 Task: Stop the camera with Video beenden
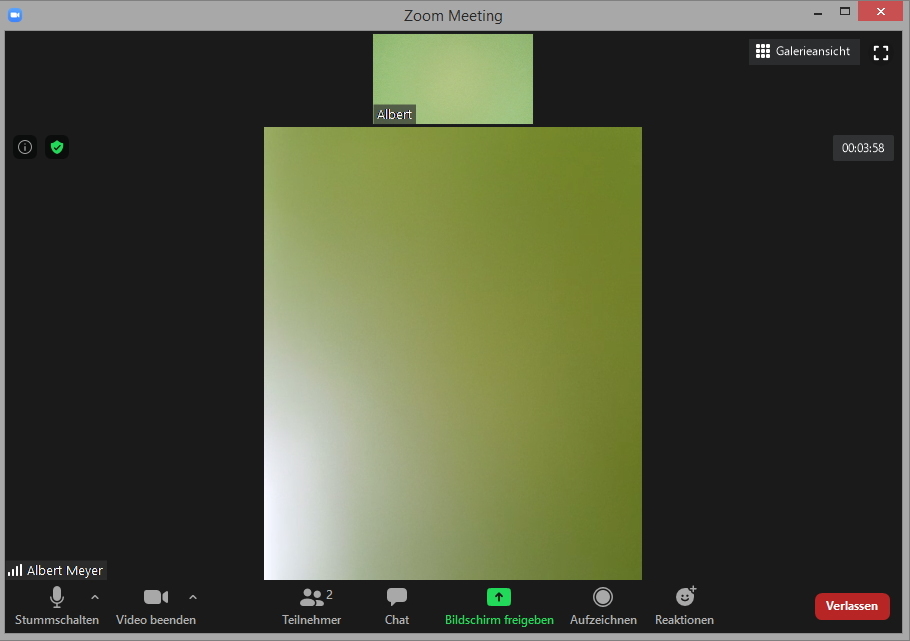(156, 606)
